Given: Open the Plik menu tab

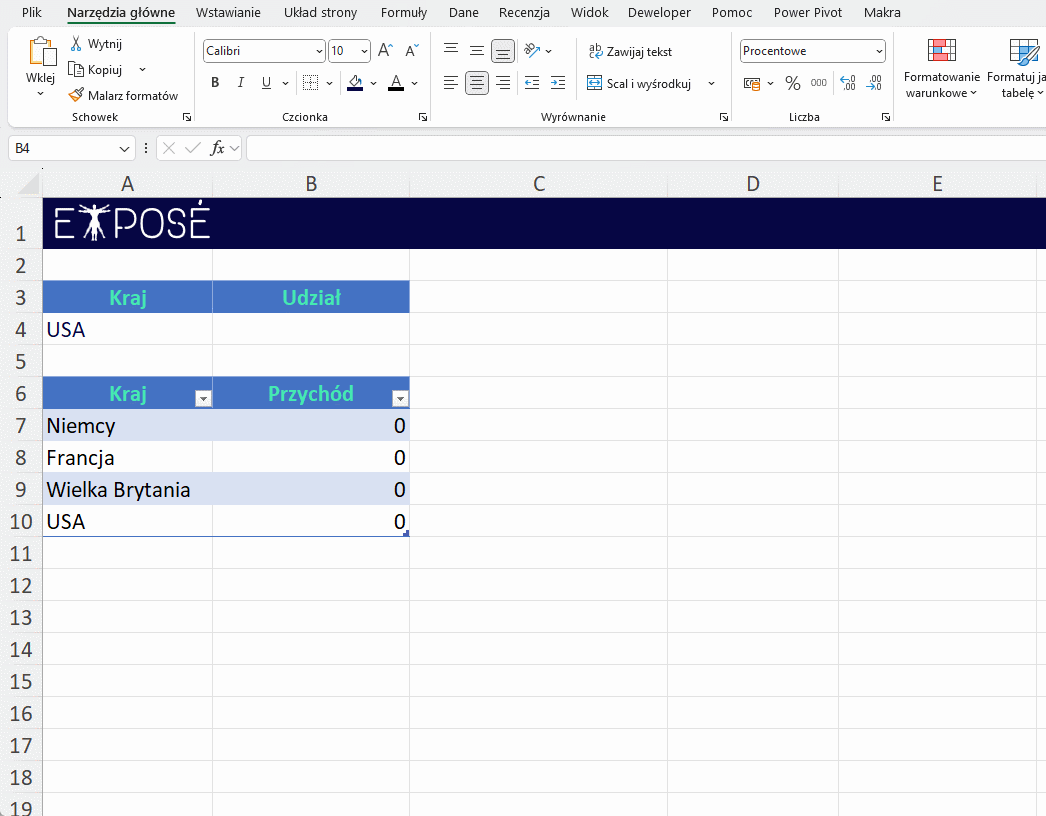Looking at the screenshot, I should tap(31, 12).
